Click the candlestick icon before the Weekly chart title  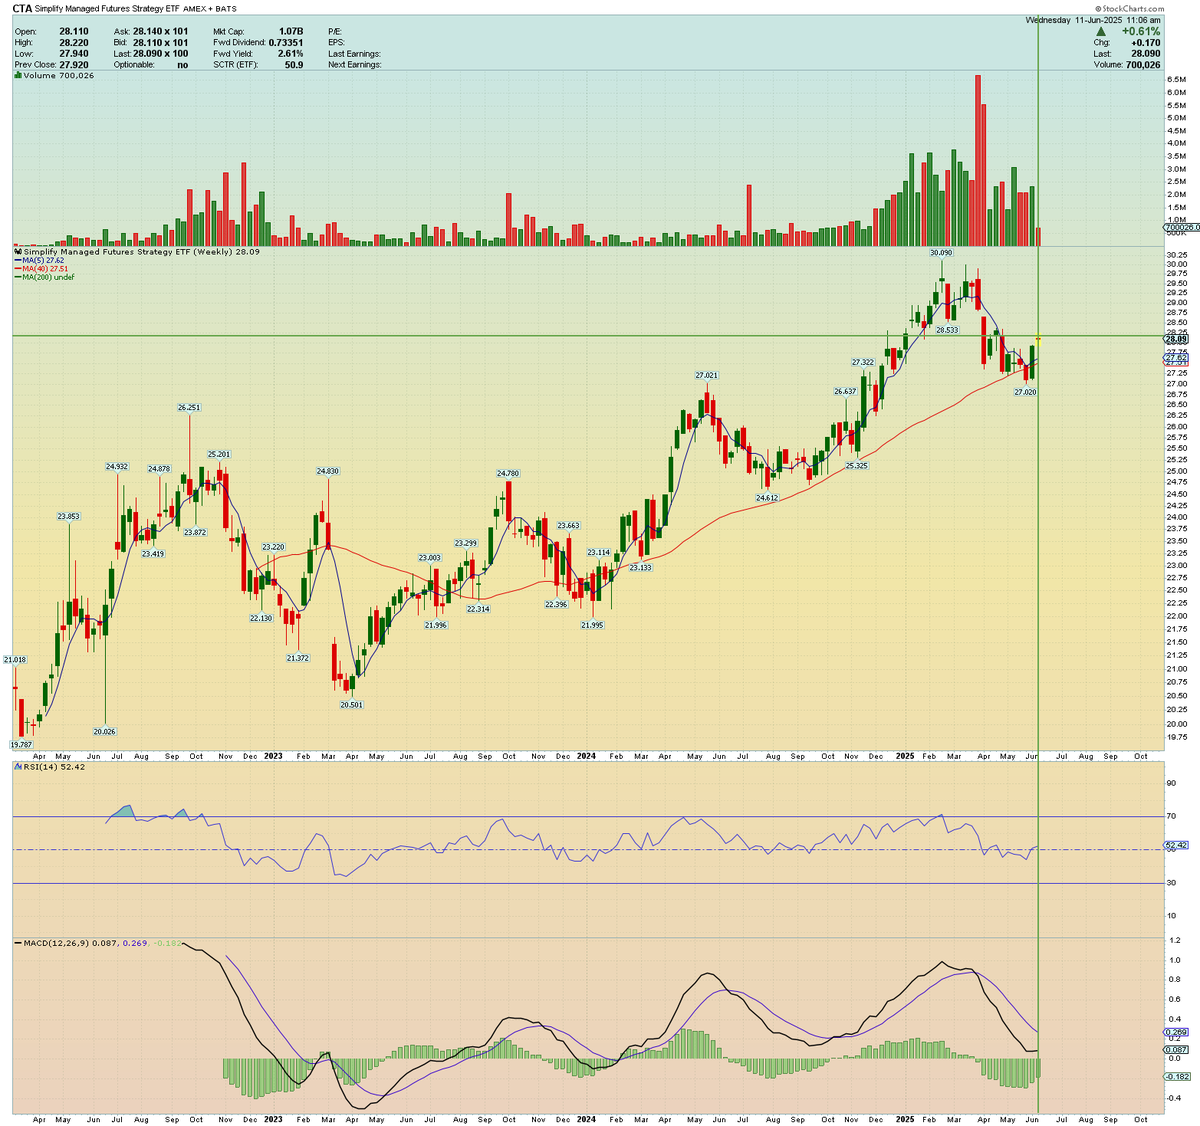click(17, 252)
